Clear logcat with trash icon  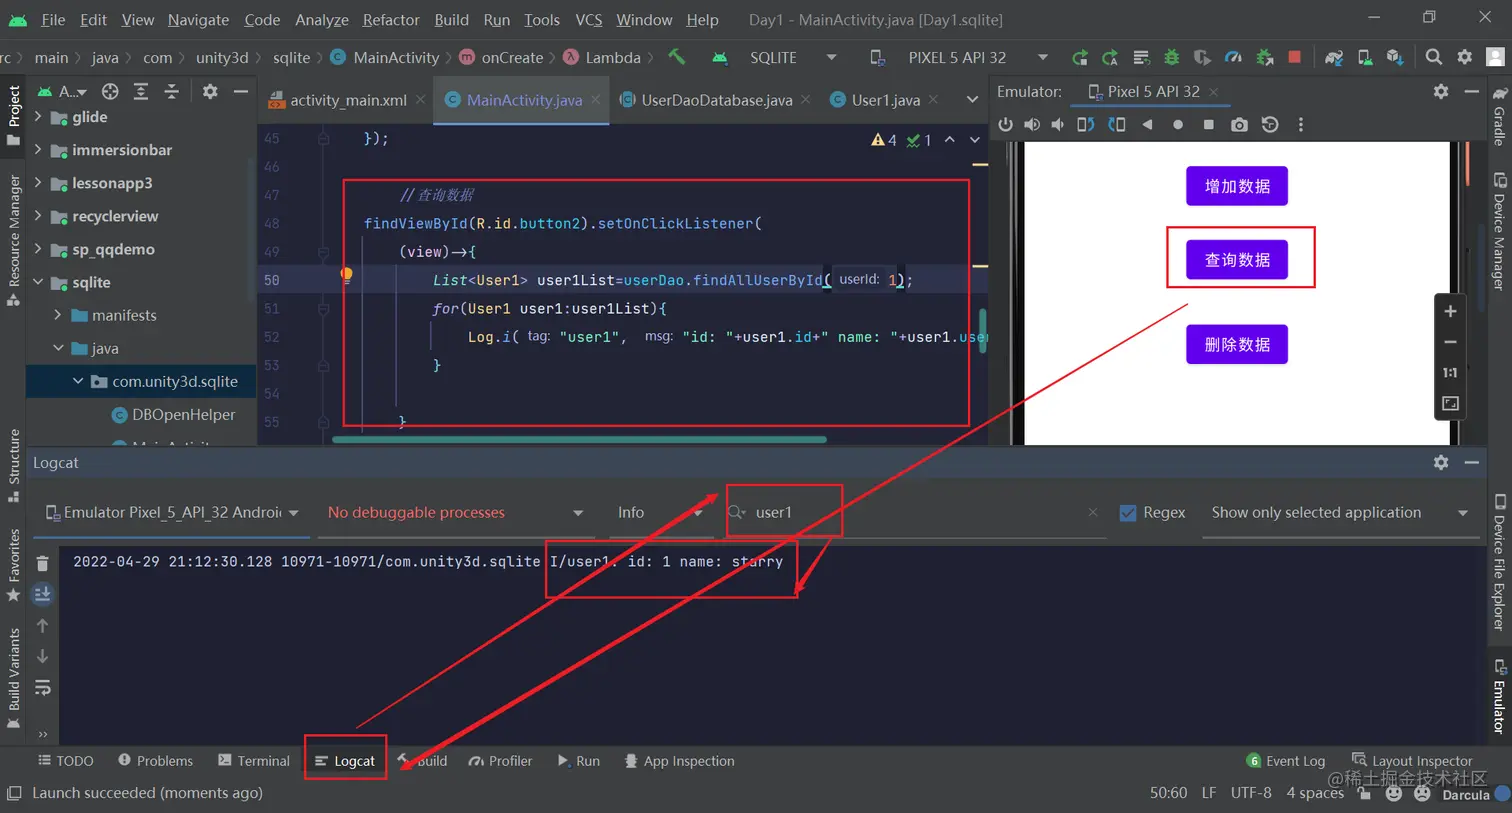tap(42, 563)
